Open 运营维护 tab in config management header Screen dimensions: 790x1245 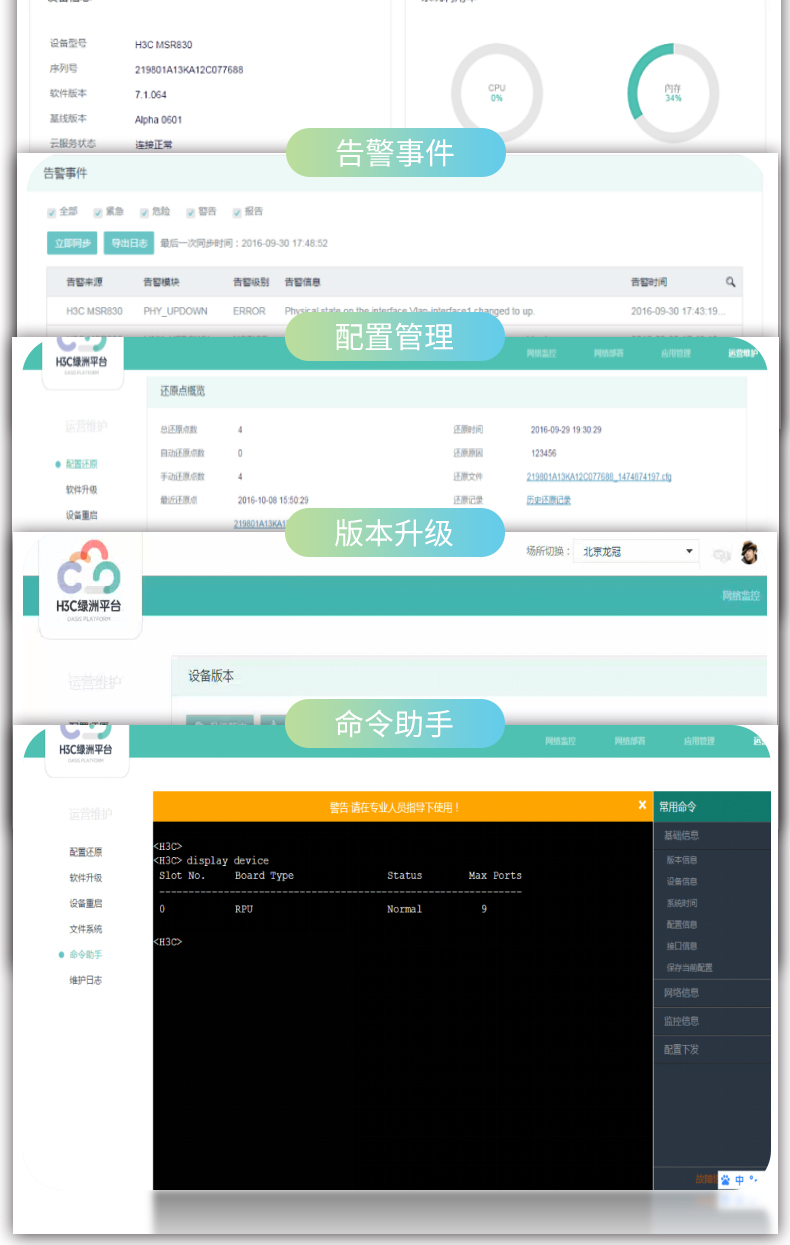tap(743, 353)
